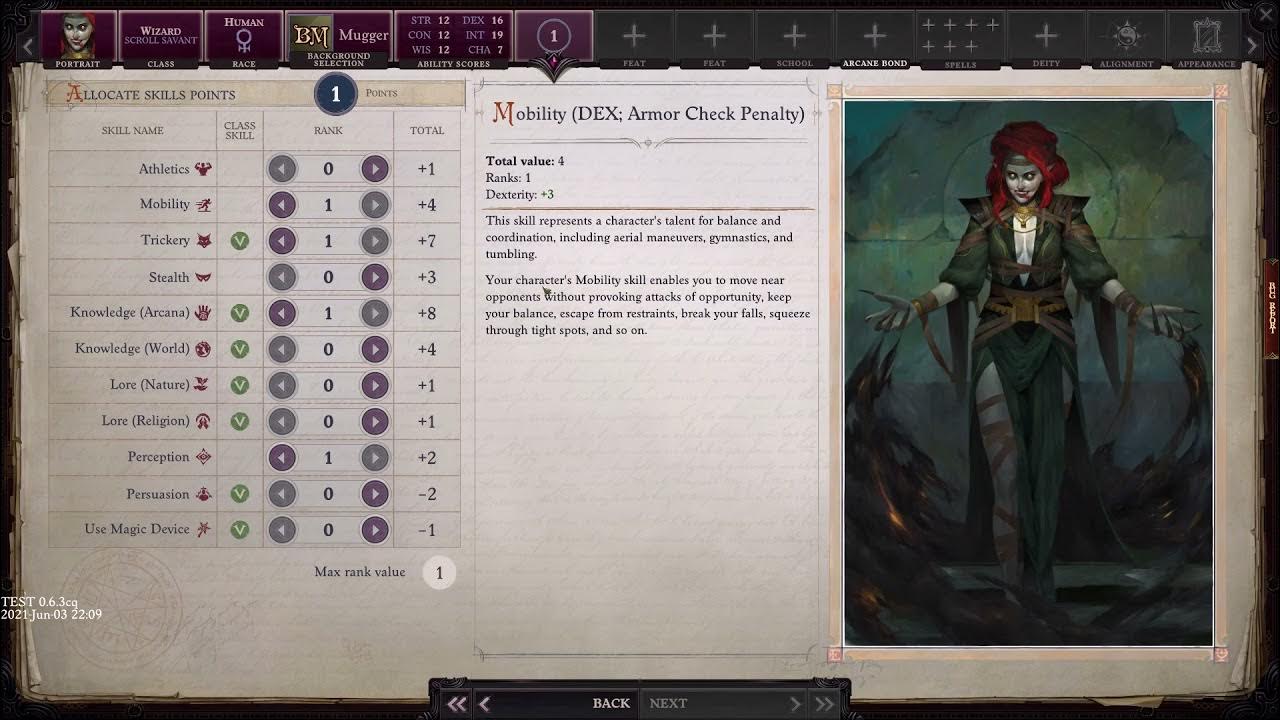This screenshot has width=1280, height=720.
Task: Decrease Perception rank with left arrow
Action: (282, 457)
